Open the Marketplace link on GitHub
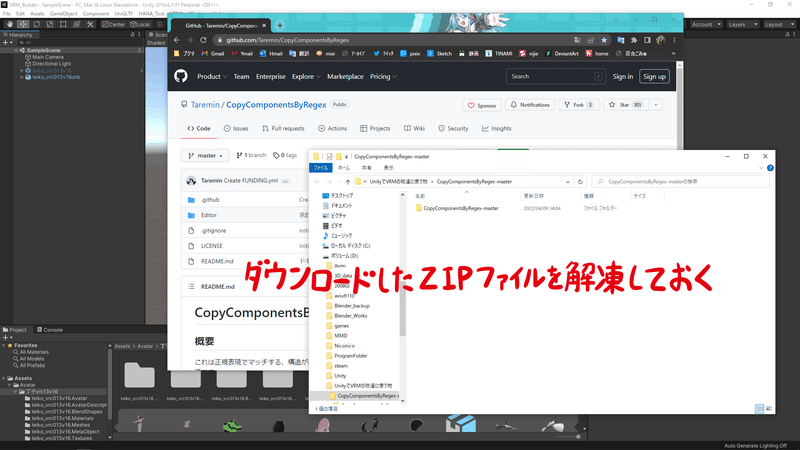Screen dimensions: 800x450 tap(345, 77)
